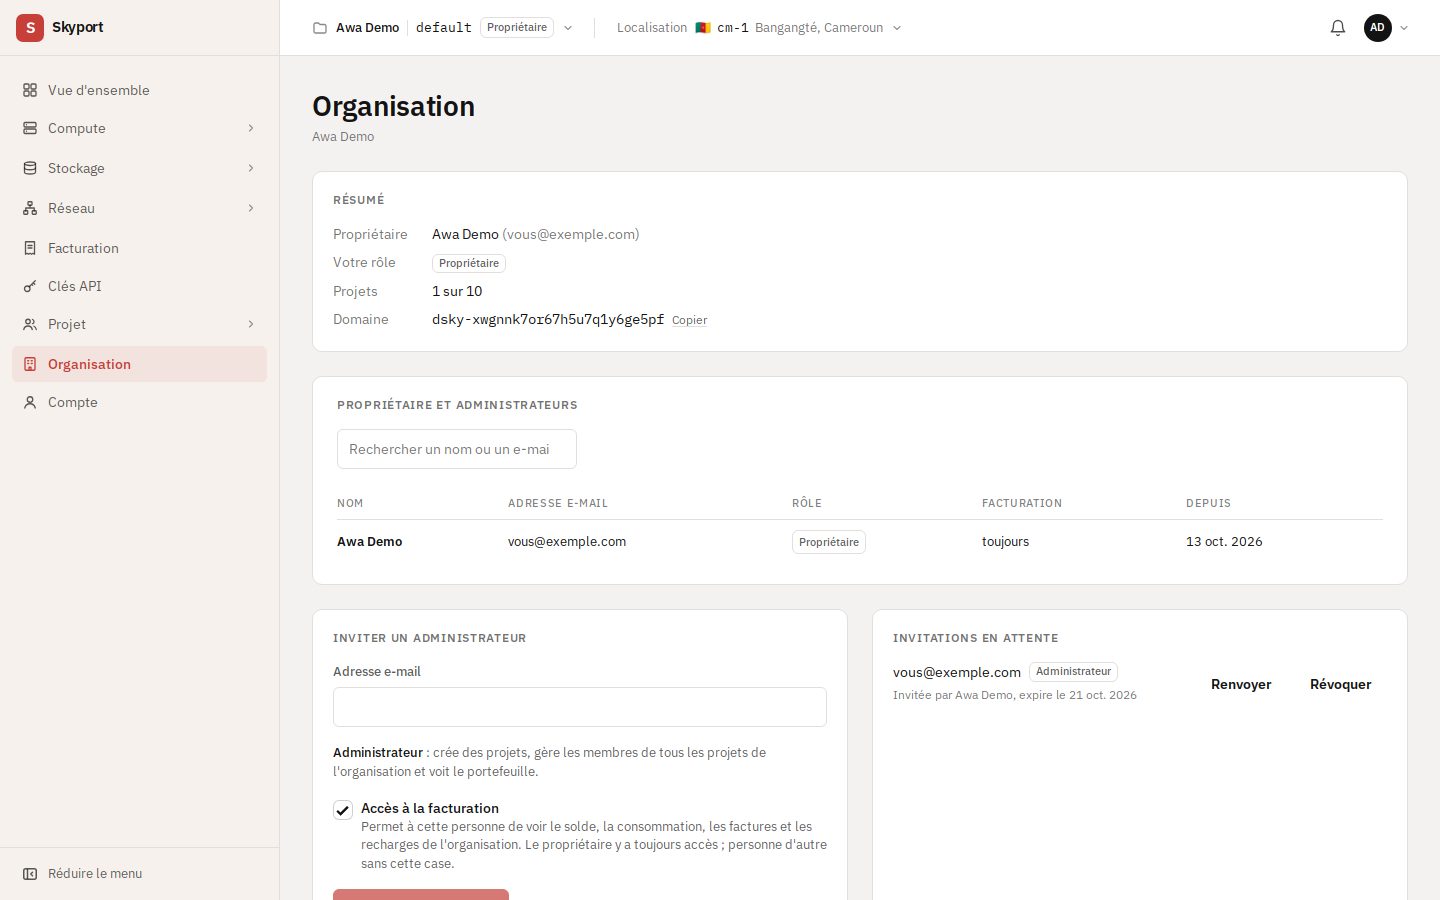Screen dimensions: 1440x900
Task: Click the Compte user icon
Action: point(30,402)
